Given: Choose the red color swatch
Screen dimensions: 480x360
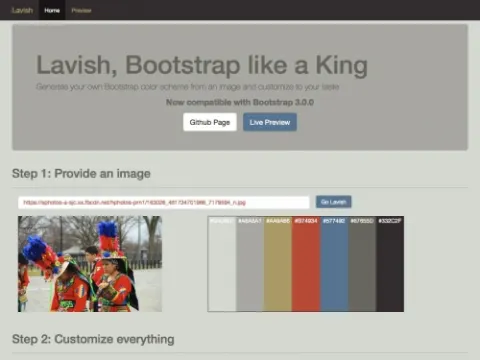Looking at the screenshot, I should (306, 264).
